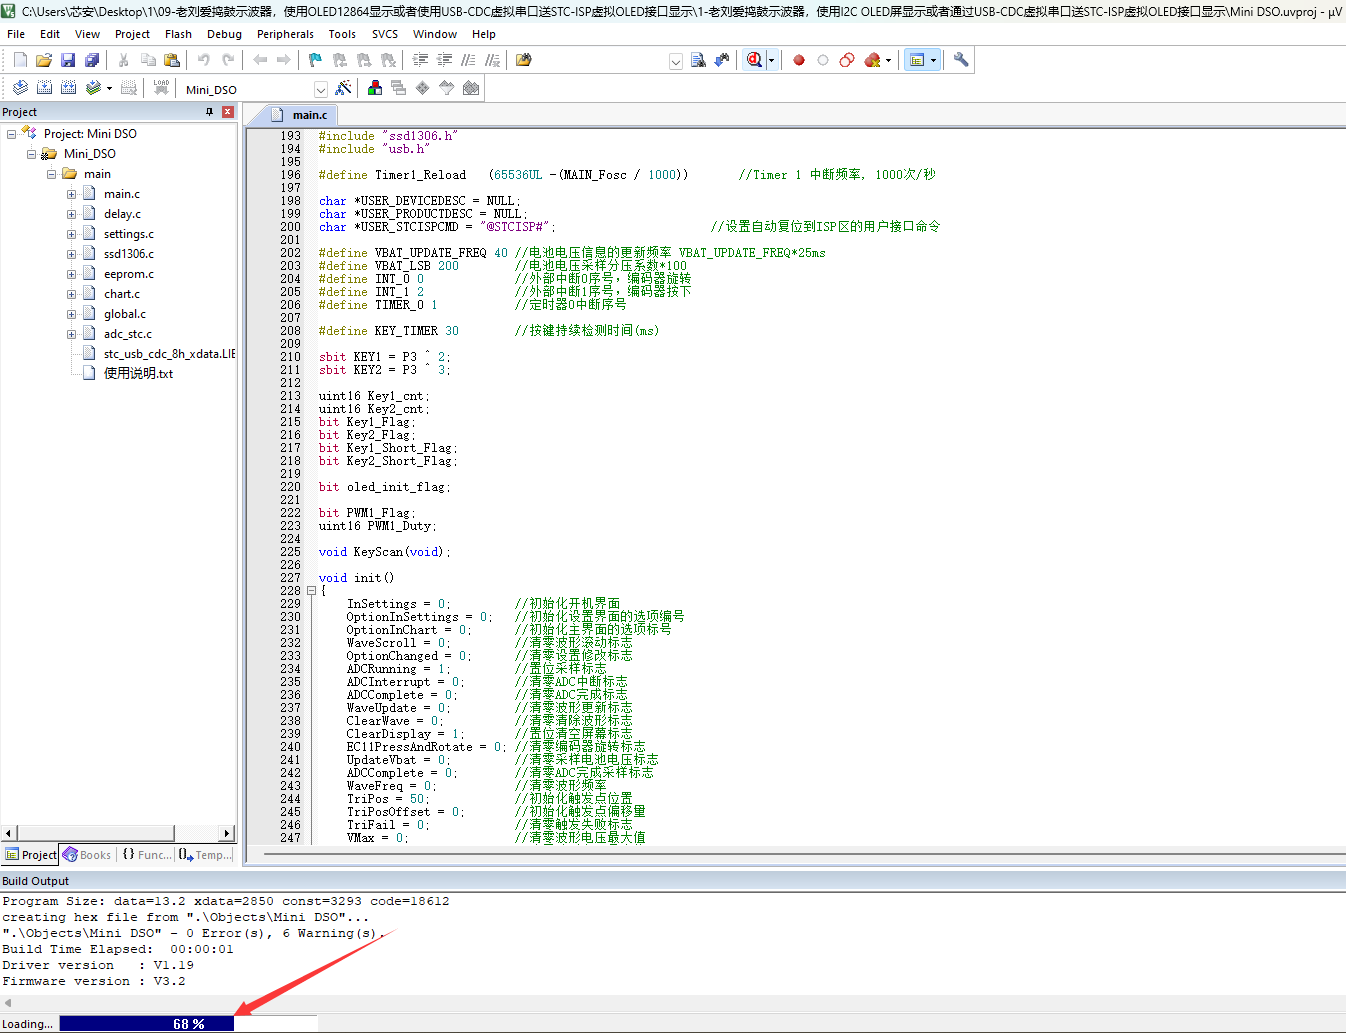Click the Save file toolbar icon
The width and height of the screenshot is (1346, 1033).
coord(68,60)
